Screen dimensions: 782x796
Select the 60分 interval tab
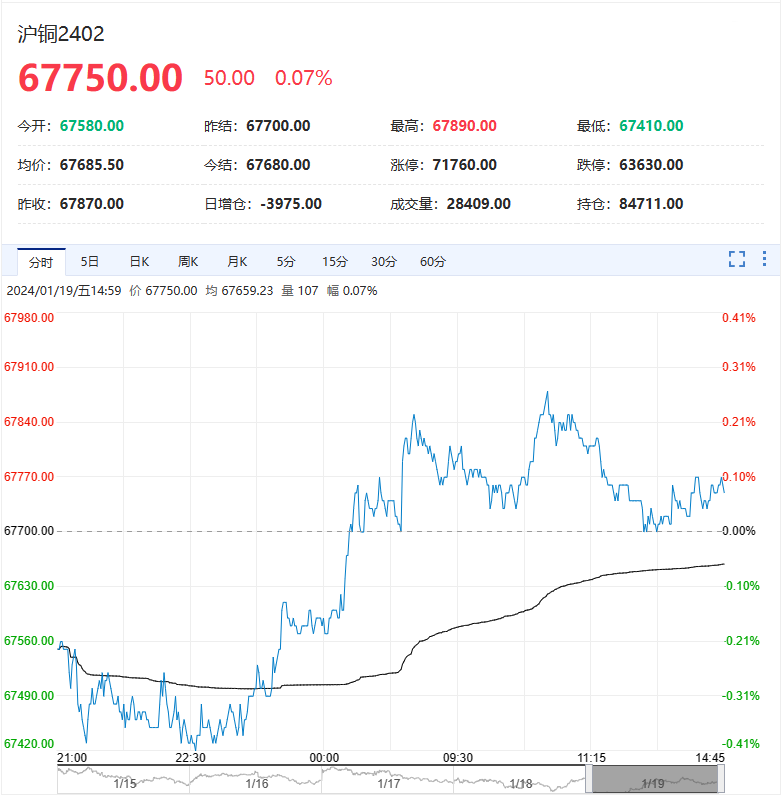[x=433, y=261]
